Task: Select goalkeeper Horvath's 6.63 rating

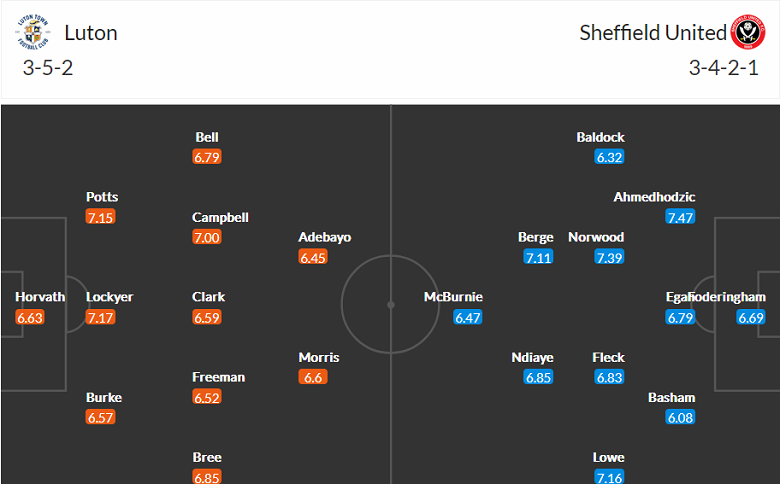Action: click(x=30, y=317)
